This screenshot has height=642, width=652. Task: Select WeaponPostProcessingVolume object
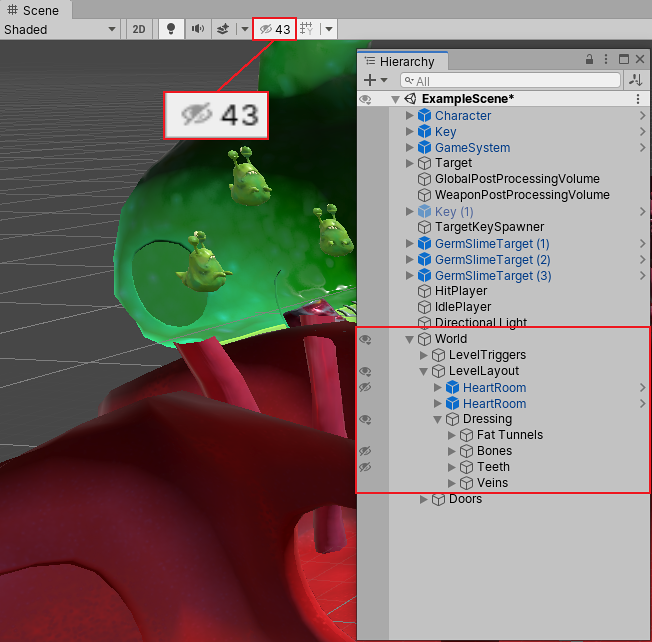522,195
